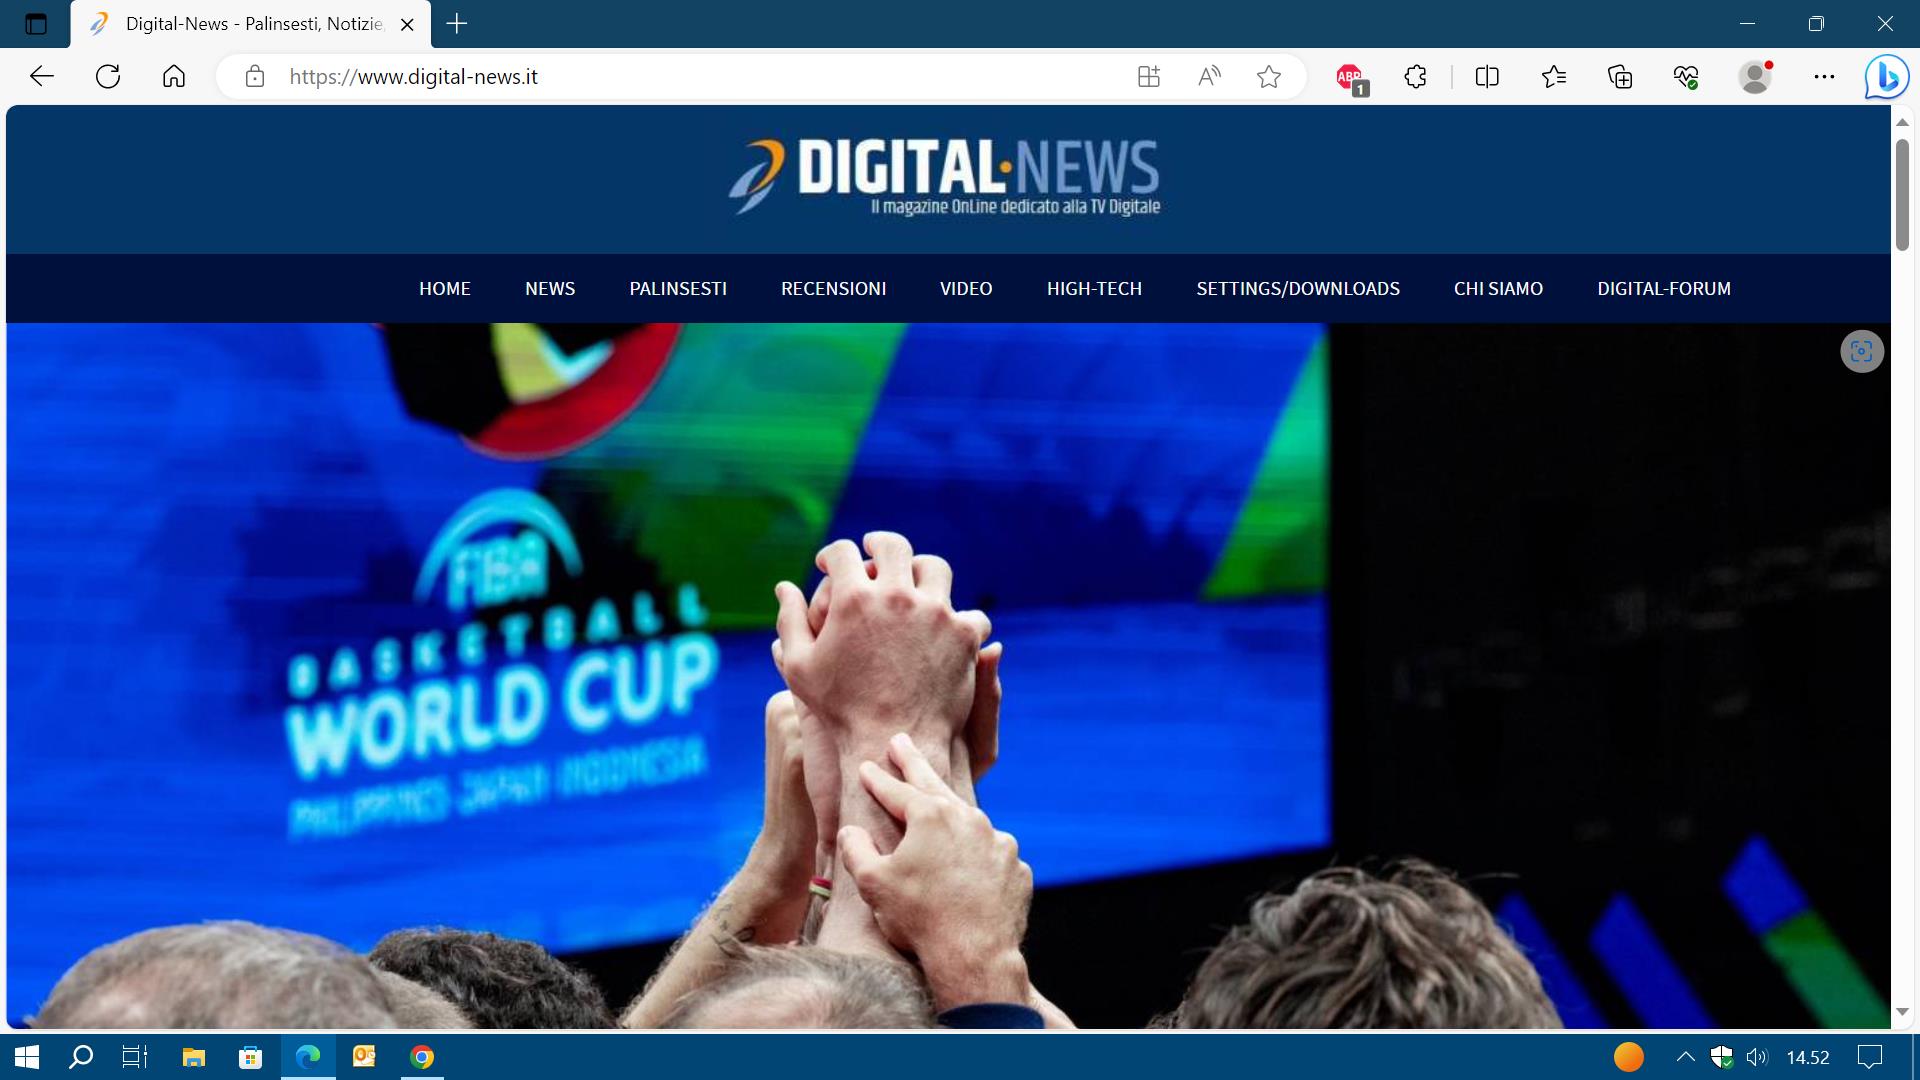Viewport: 1920px width, 1080px height.
Task: Open the user profile menu
Action: (x=1755, y=76)
